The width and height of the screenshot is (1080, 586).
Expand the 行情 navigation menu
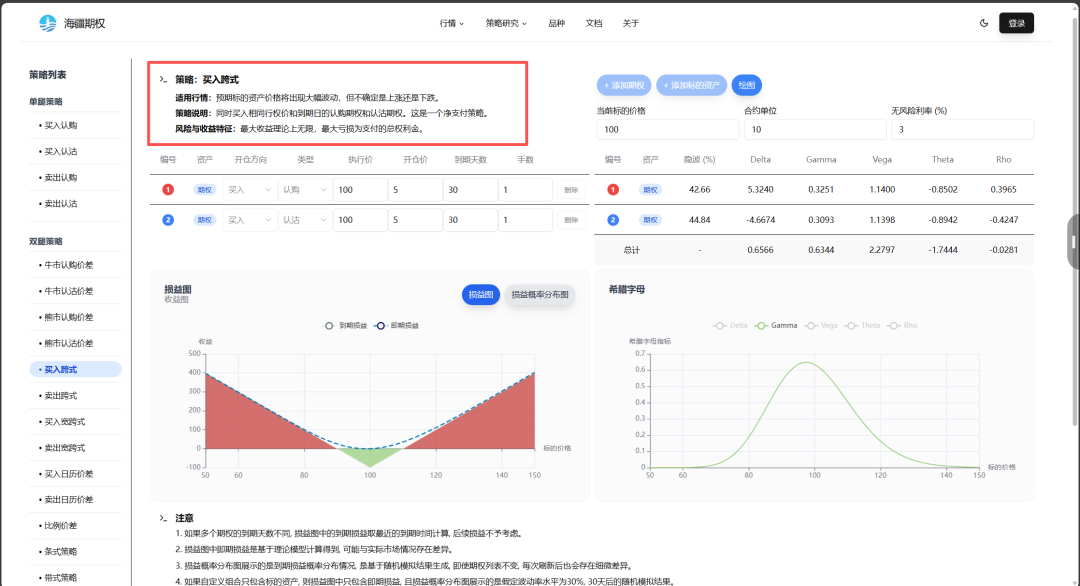pos(452,23)
